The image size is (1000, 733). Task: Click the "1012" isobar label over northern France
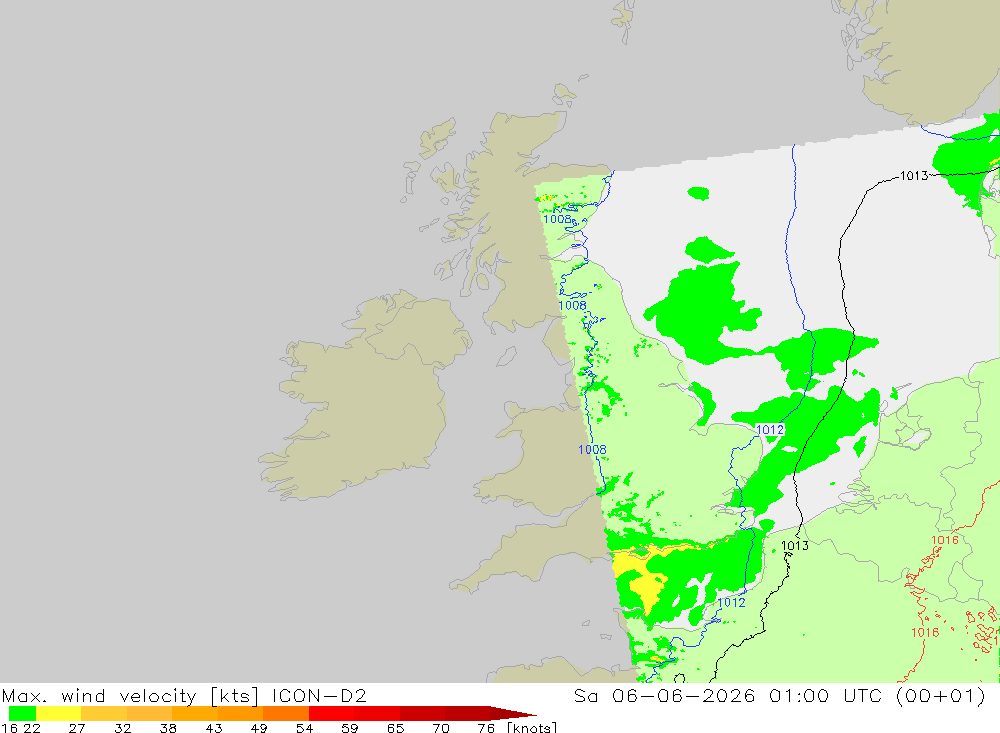coord(731,602)
